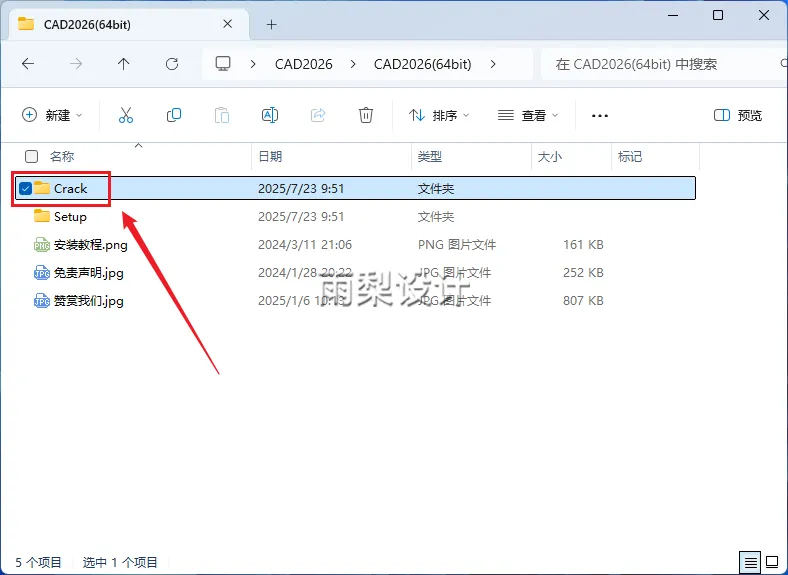Open the 新建 dropdown menu
Viewport: 788px width, 575px height.
[52, 115]
